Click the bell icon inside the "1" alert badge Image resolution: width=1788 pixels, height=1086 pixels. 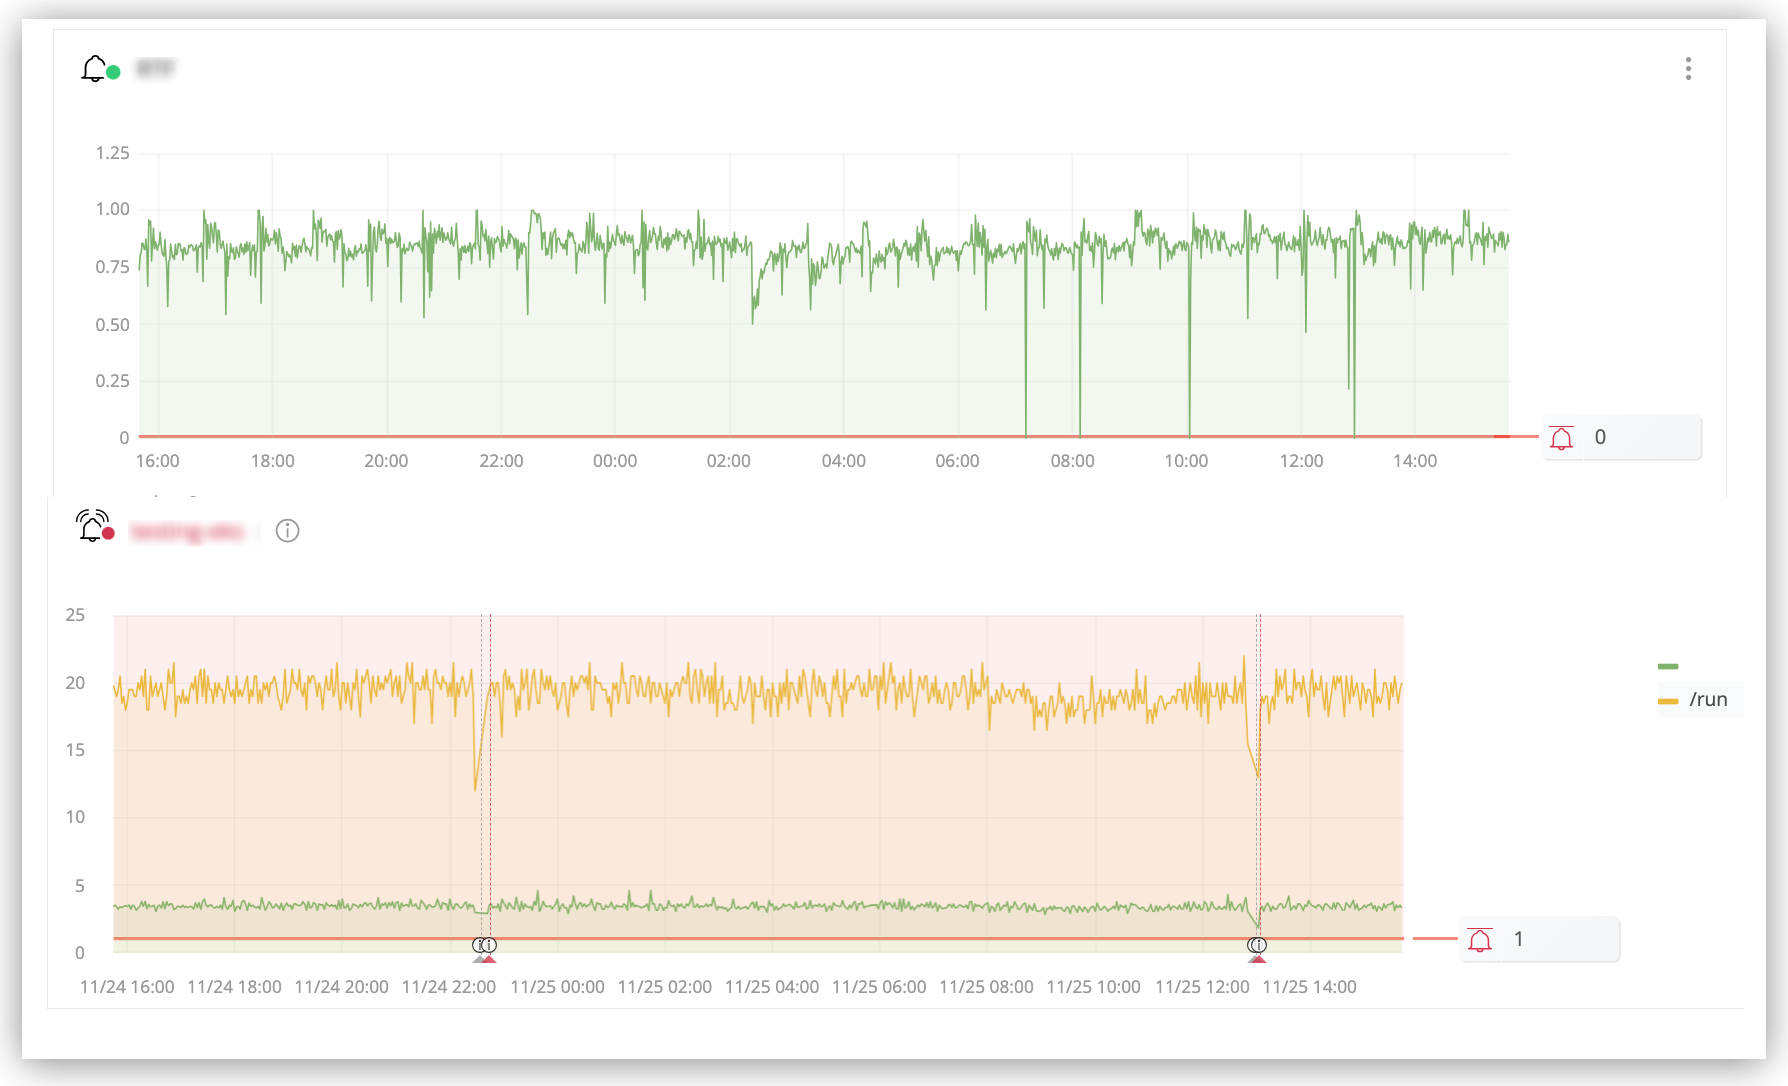(x=1480, y=939)
